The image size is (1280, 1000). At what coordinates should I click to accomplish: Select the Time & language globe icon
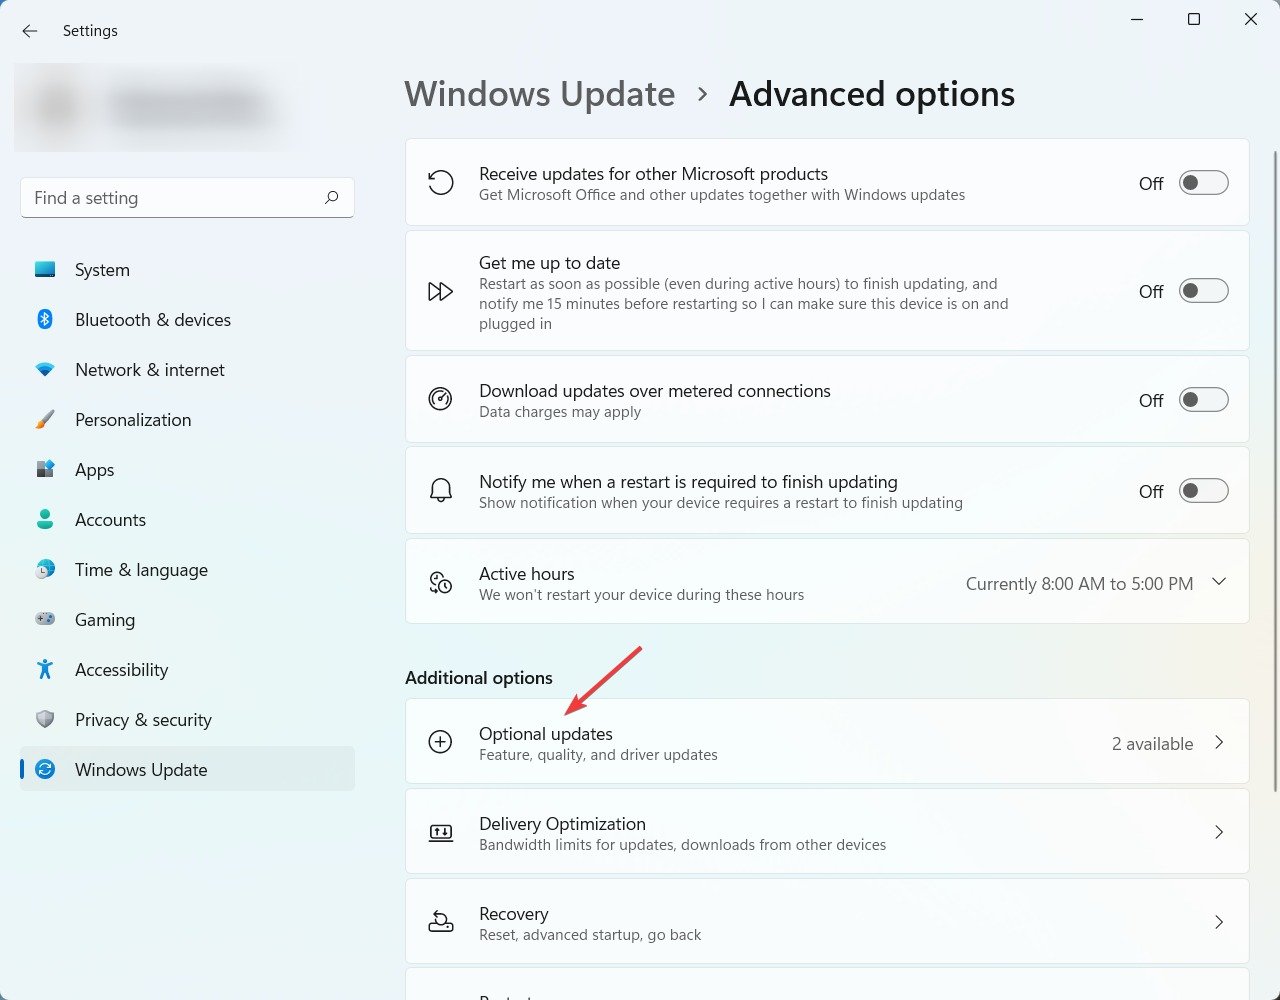coord(45,569)
